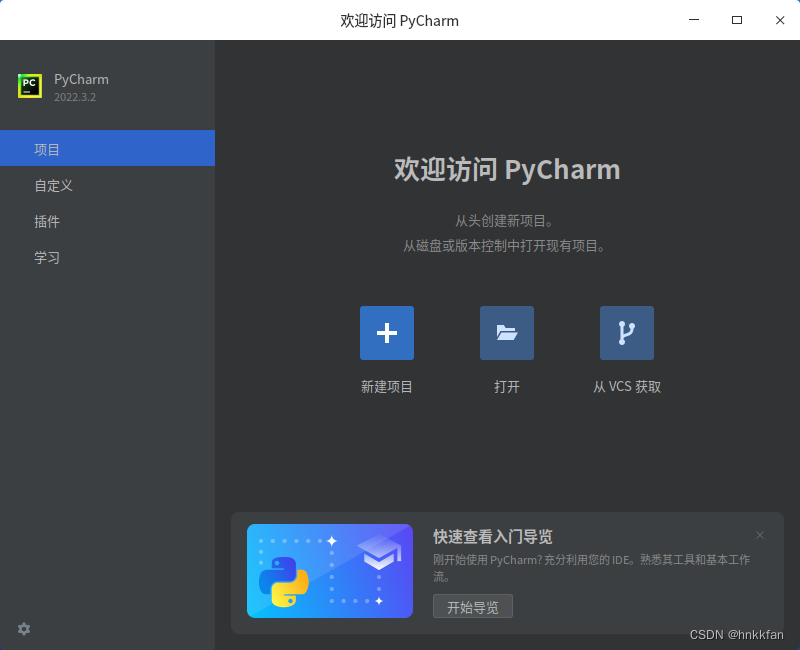Screen dimensions: 800x650
Task: Maximize the PyCharm welcome window
Action: (737, 20)
